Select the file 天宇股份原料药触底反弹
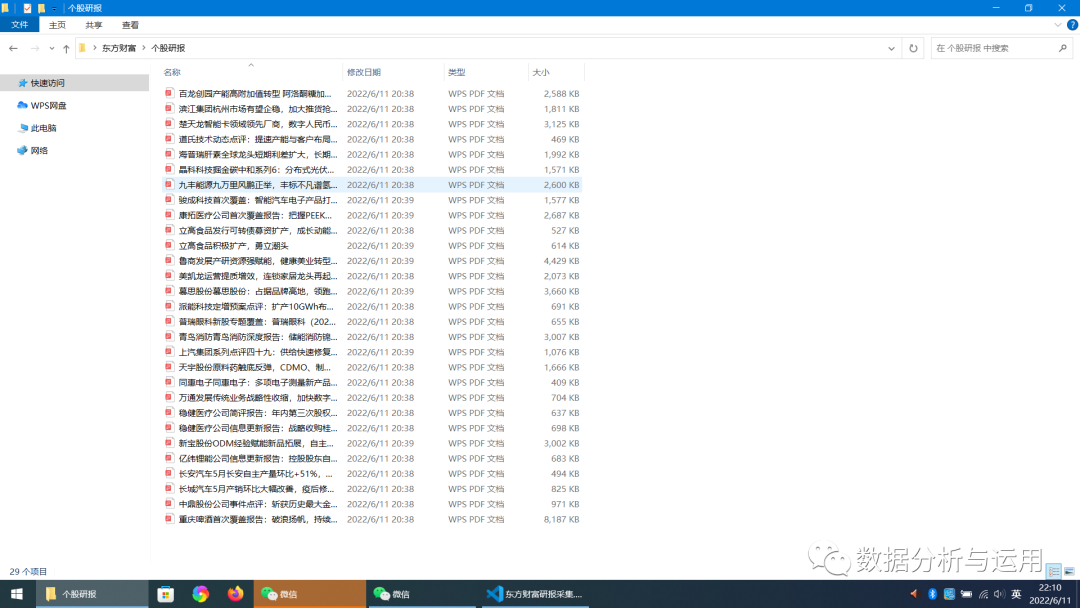 [372, 367]
